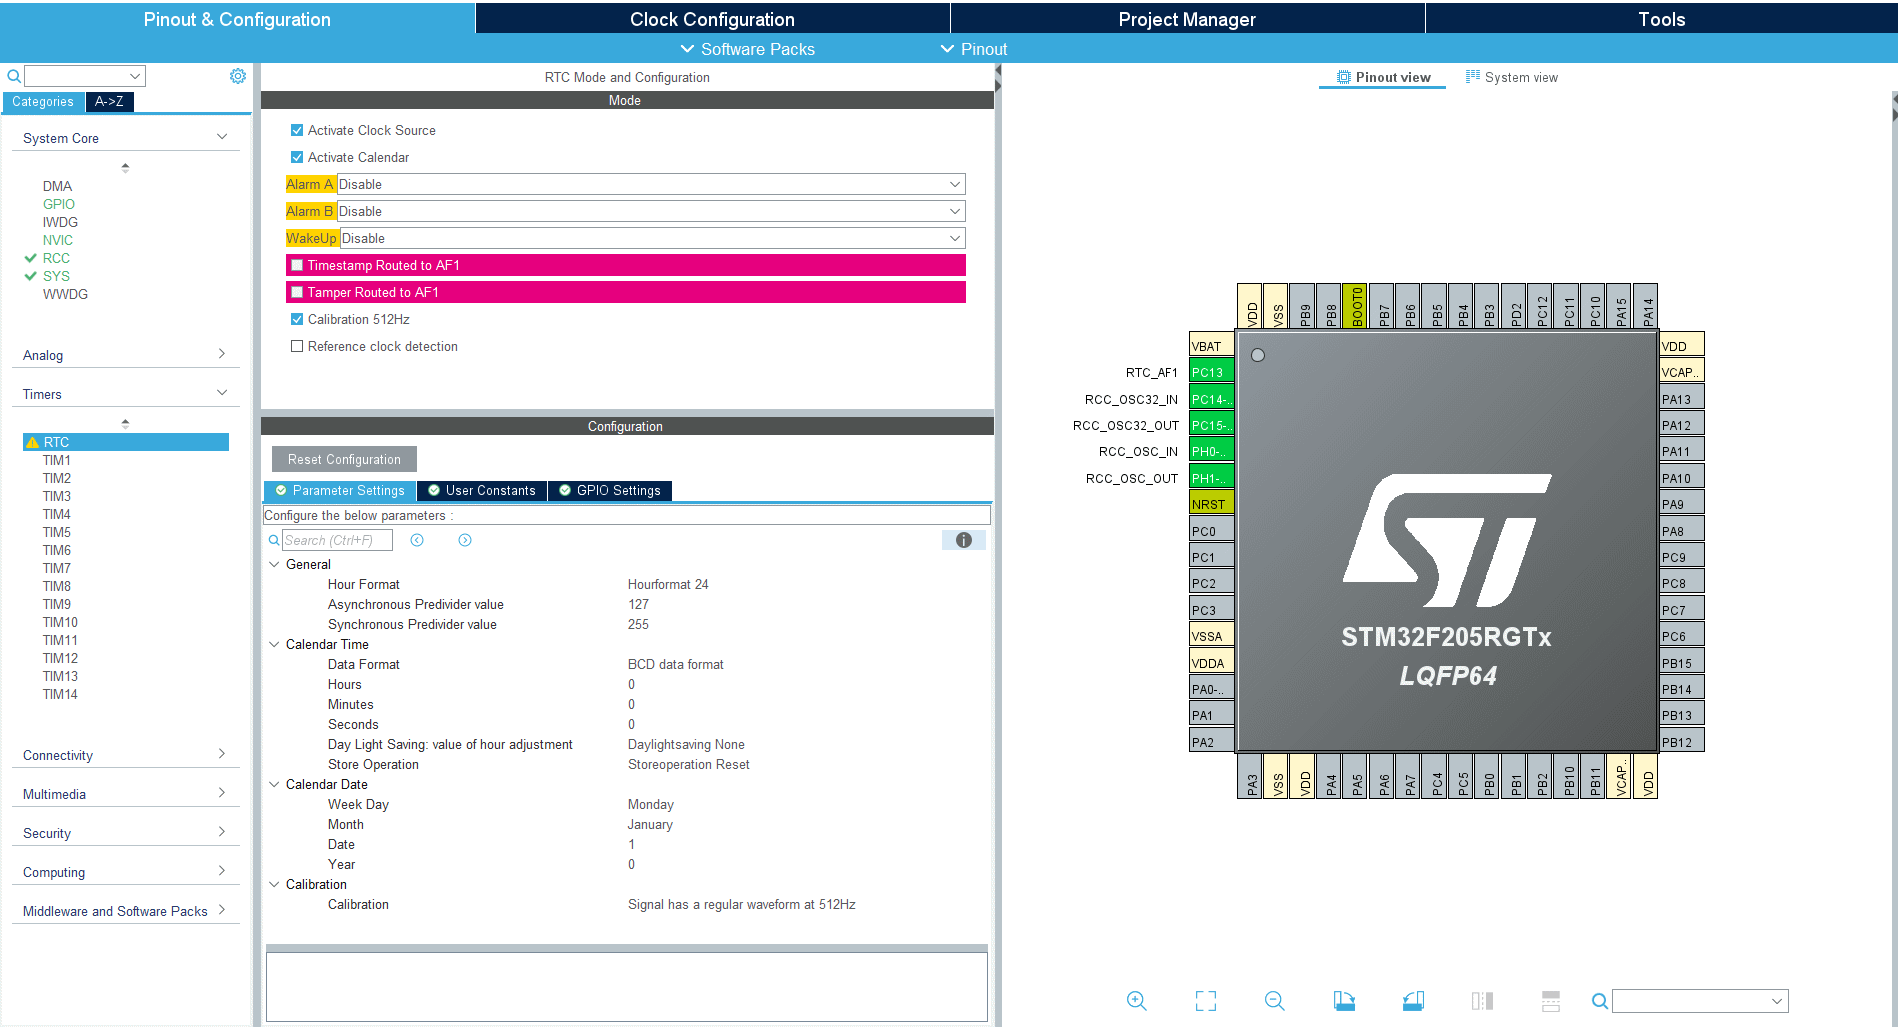Fit the chip view to the screen

click(1205, 1000)
